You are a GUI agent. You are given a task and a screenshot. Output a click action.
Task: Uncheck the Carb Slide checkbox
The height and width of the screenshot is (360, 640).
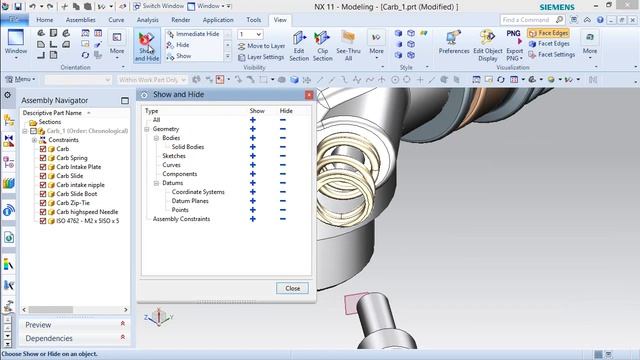[43, 176]
